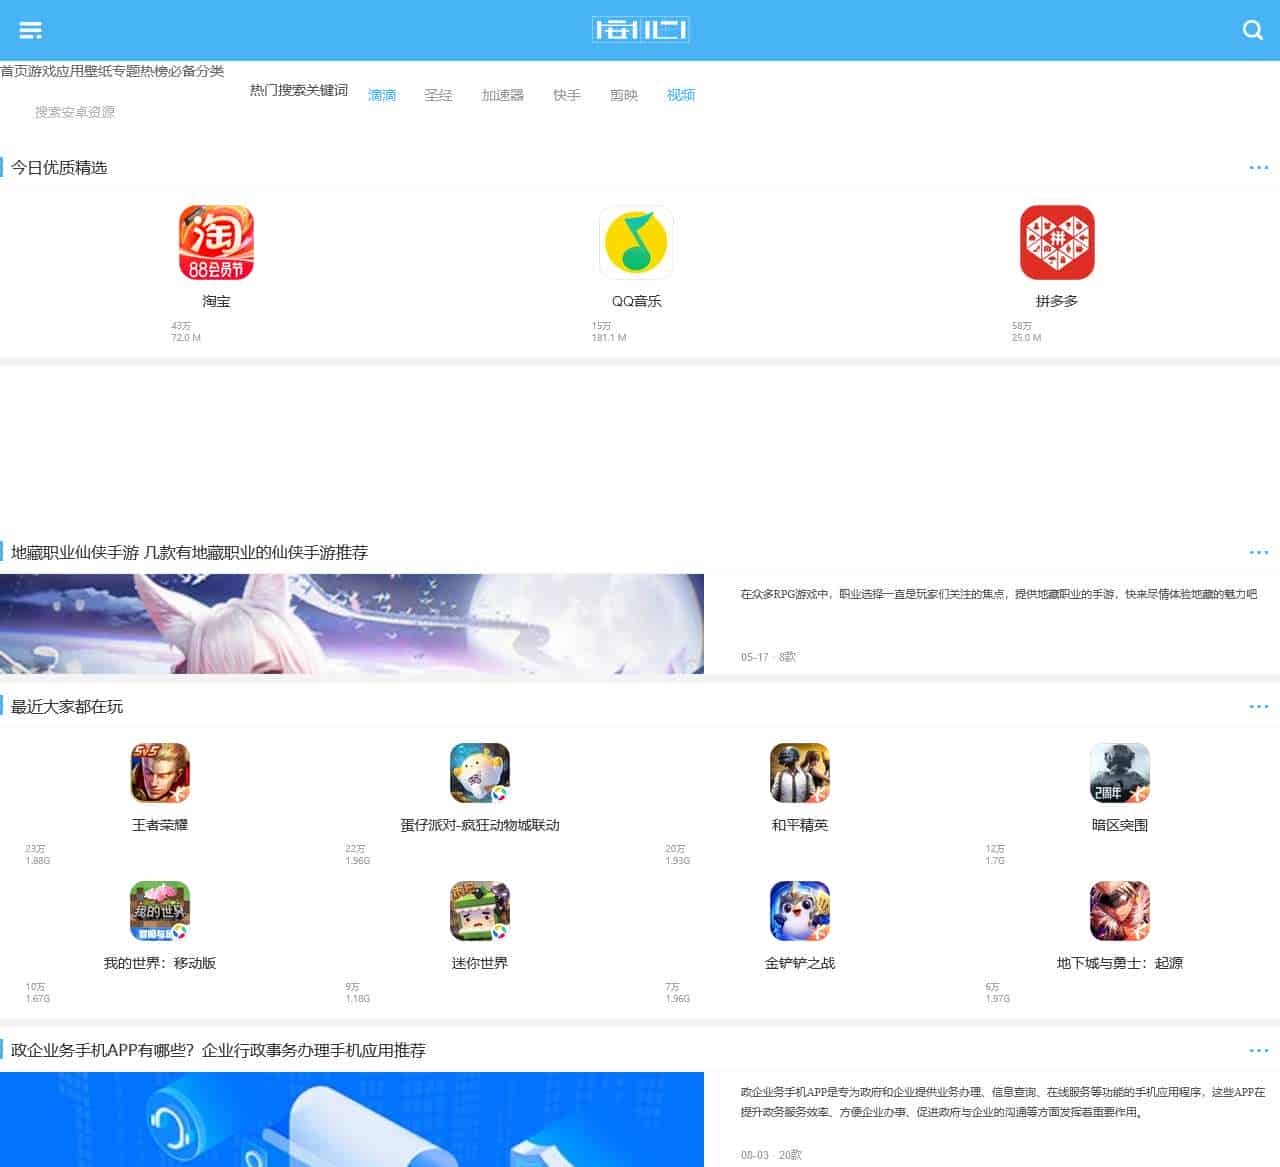The width and height of the screenshot is (1280, 1167).
Task: Show more of 最近大家都在玩 via dots icon
Action: click(x=1259, y=706)
